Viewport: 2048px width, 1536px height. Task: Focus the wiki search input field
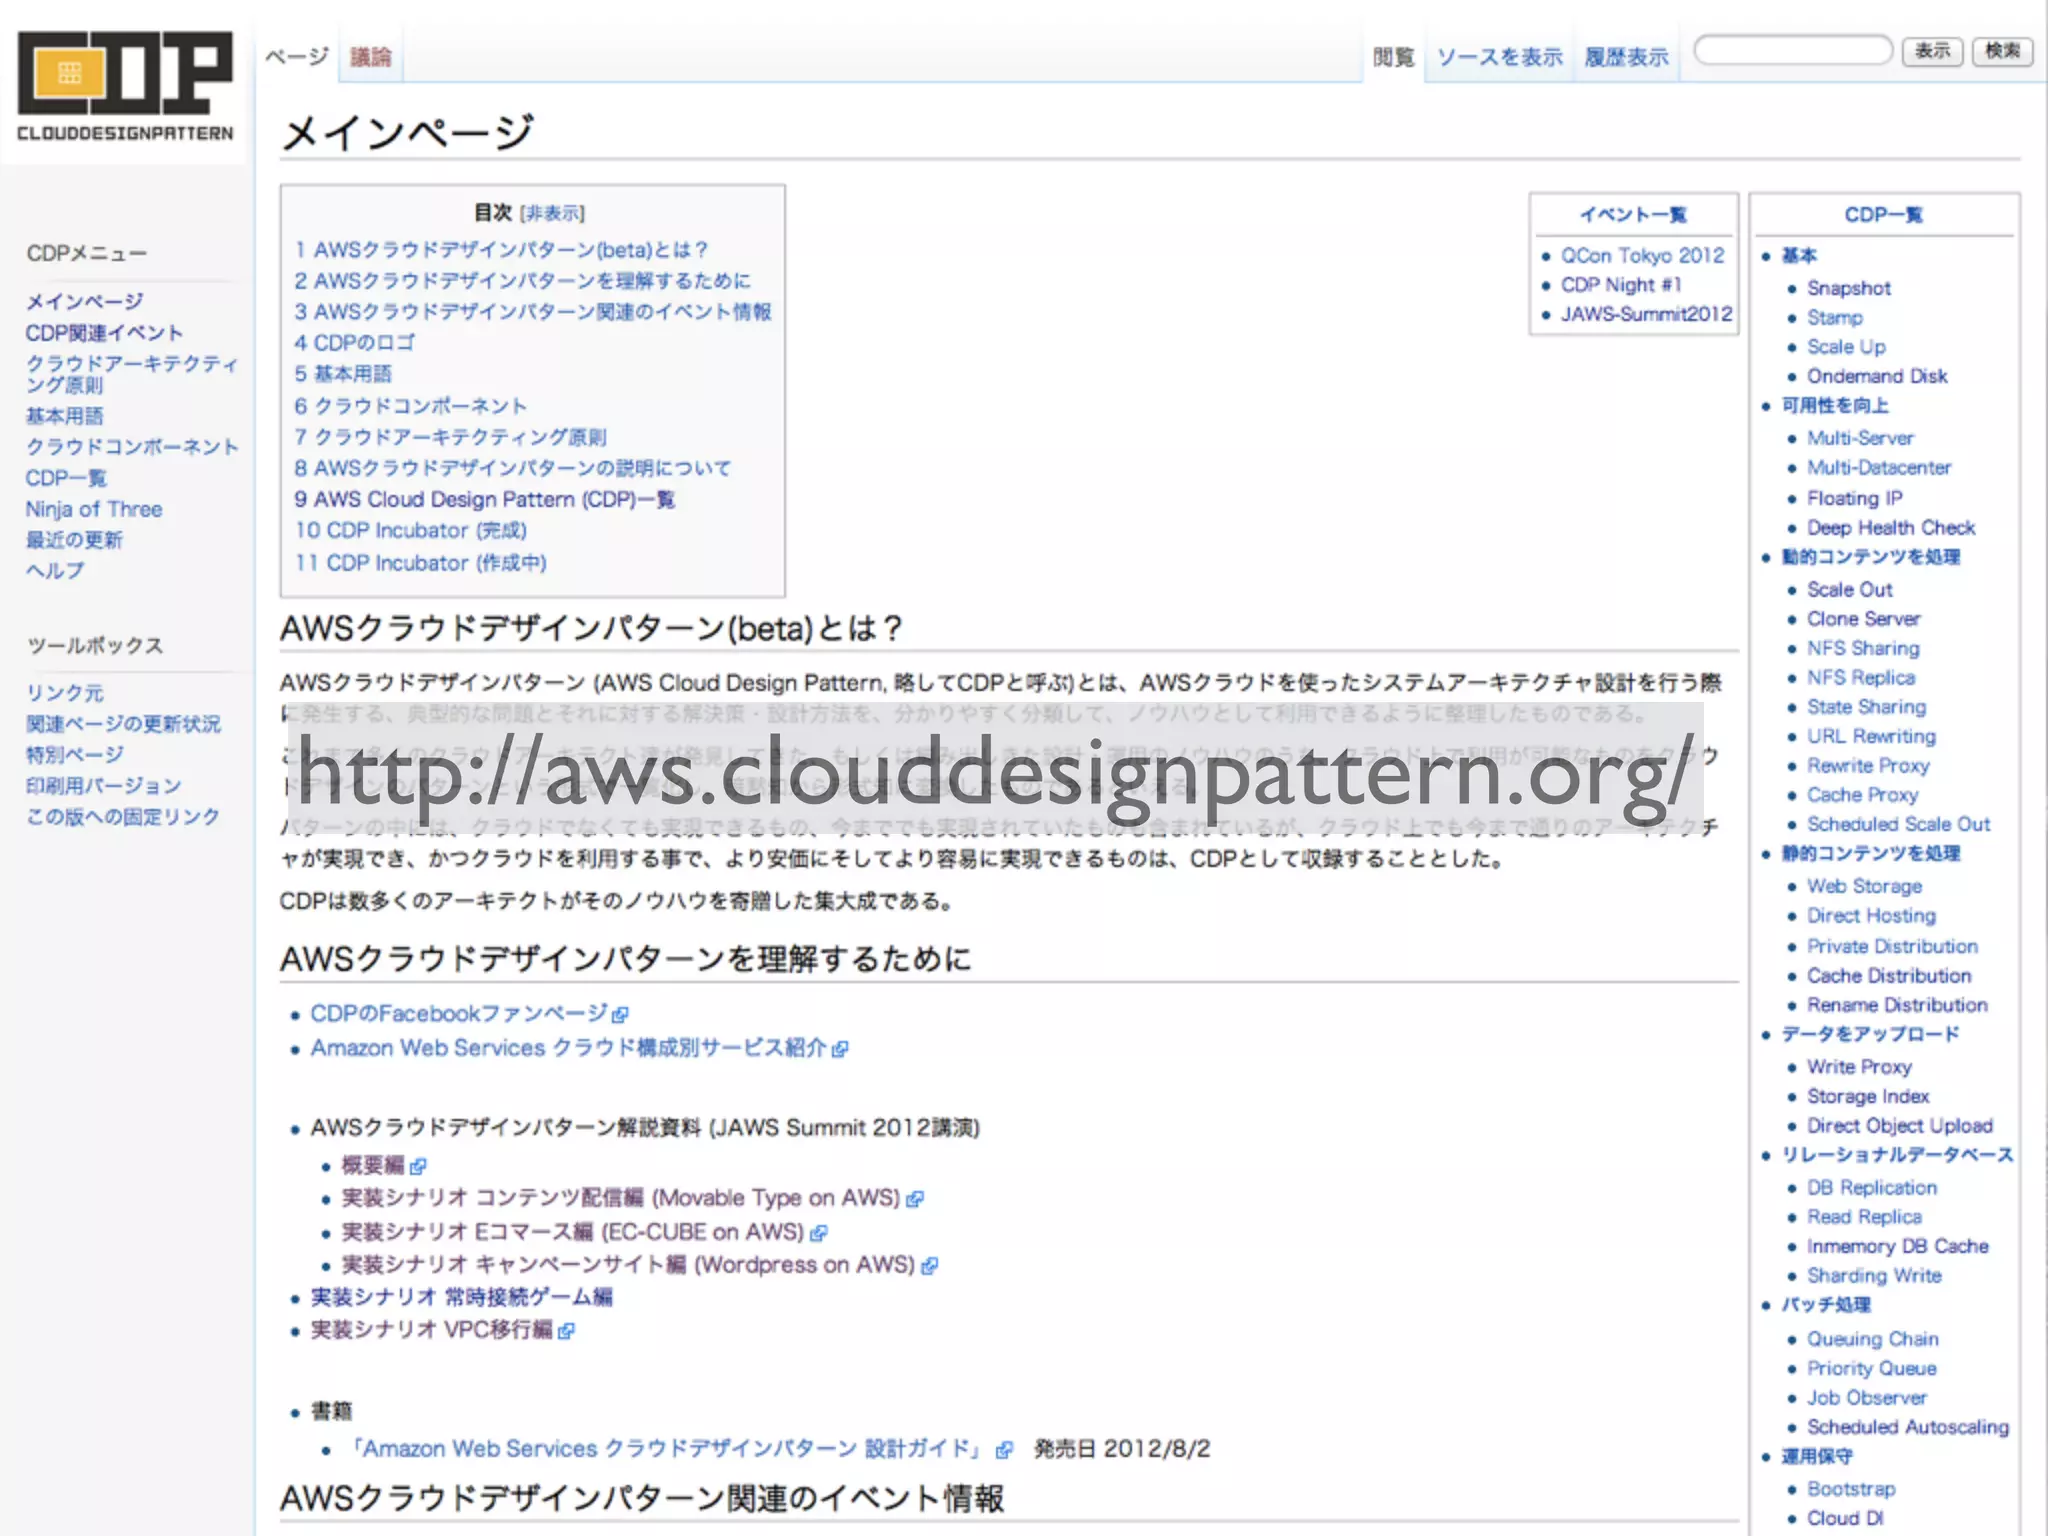pos(1793,50)
